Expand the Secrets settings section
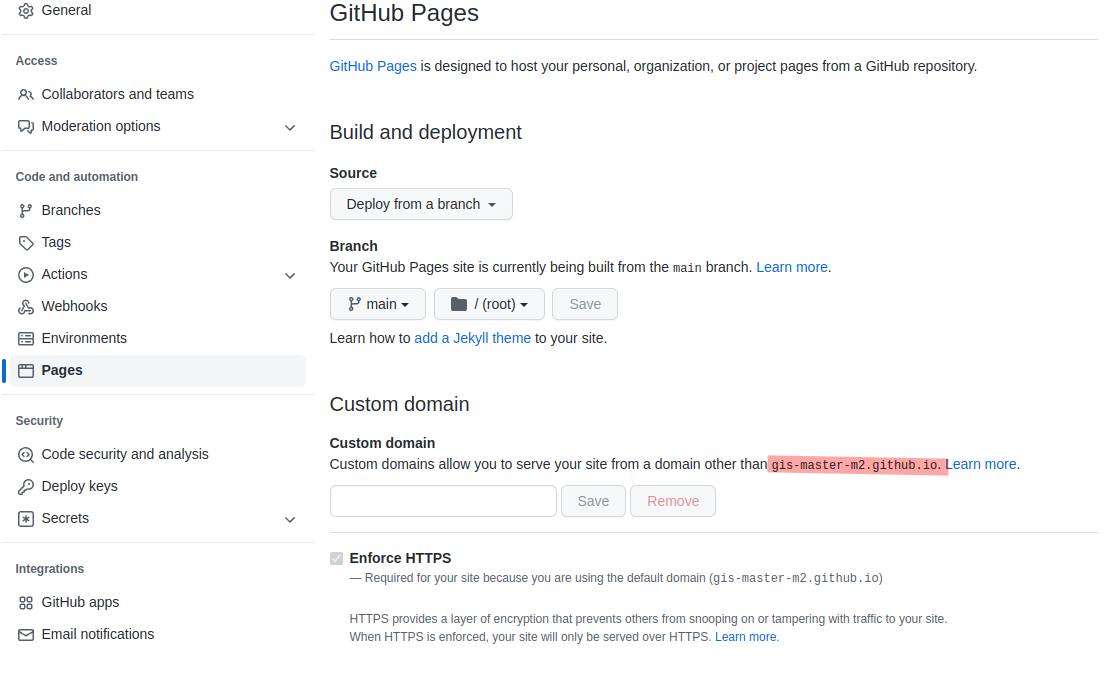 pos(290,520)
